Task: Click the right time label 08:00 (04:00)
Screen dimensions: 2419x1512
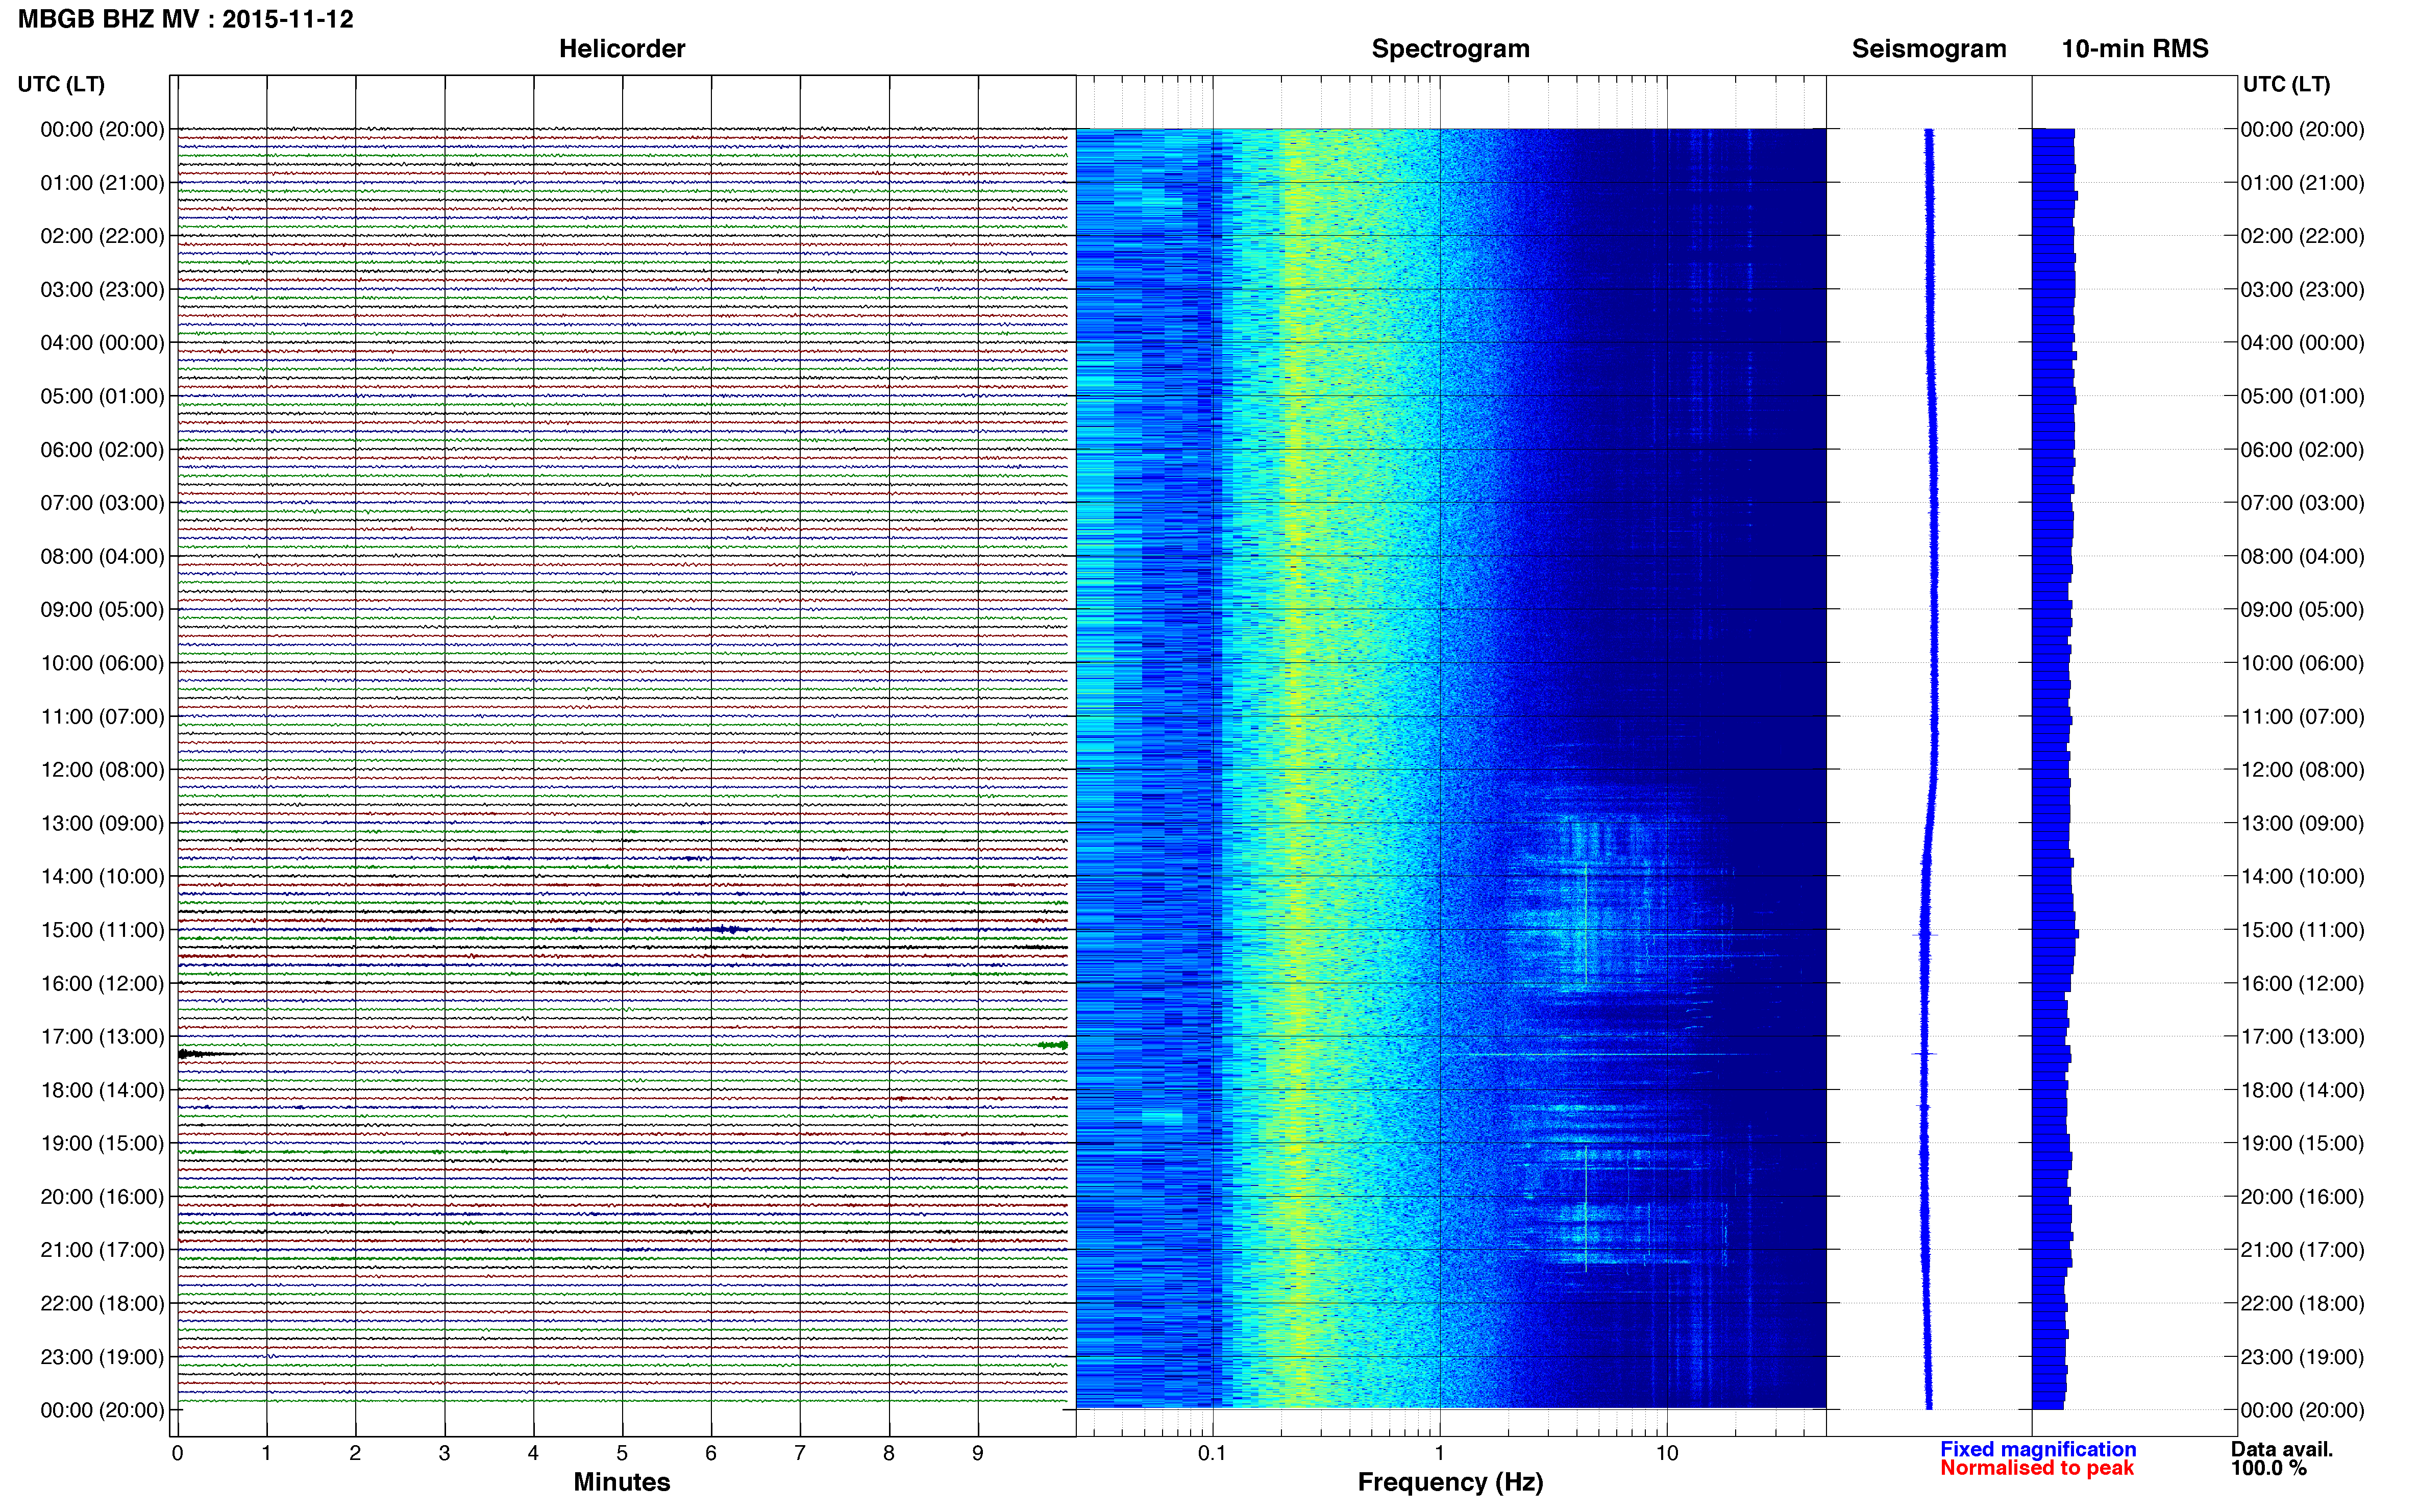Action: click(2302, 556)
